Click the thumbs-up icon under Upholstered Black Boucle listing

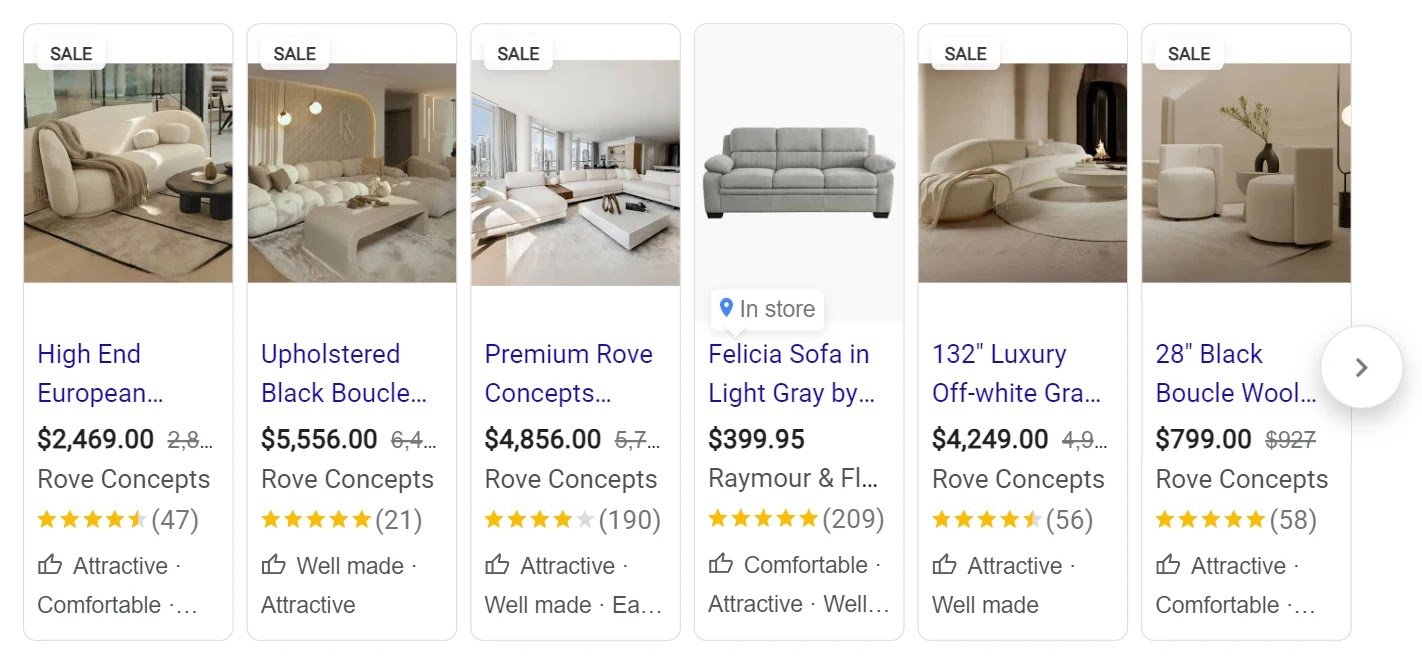(273, 565)
